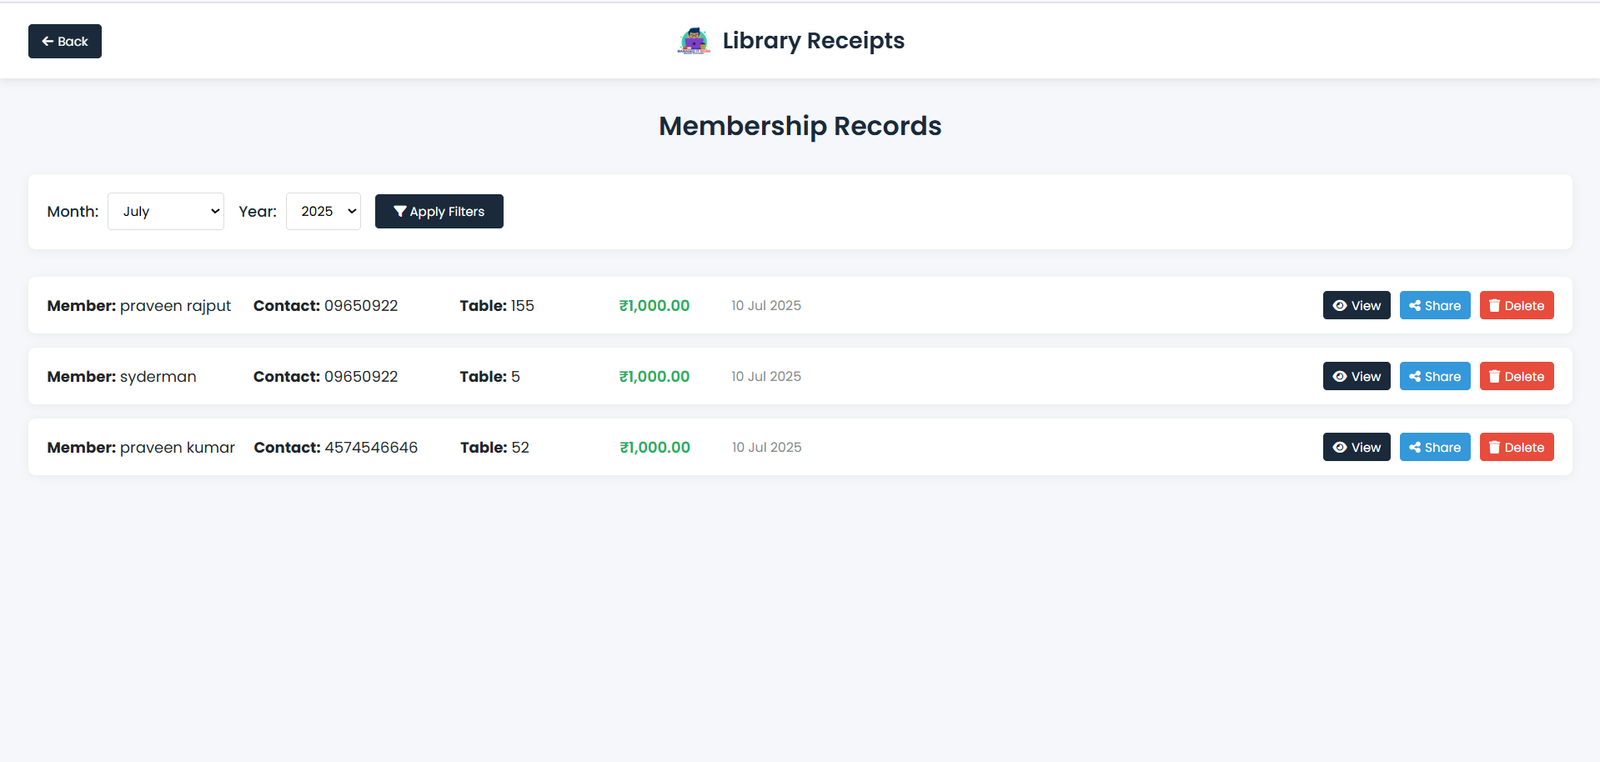View syderman's membership receipt
1600x762 pixels.
coord(1356,376)
